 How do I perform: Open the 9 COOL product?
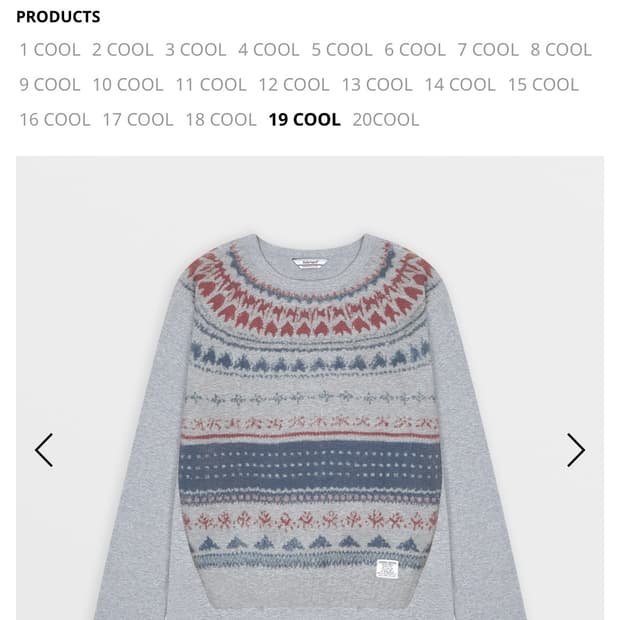point(50,85)
